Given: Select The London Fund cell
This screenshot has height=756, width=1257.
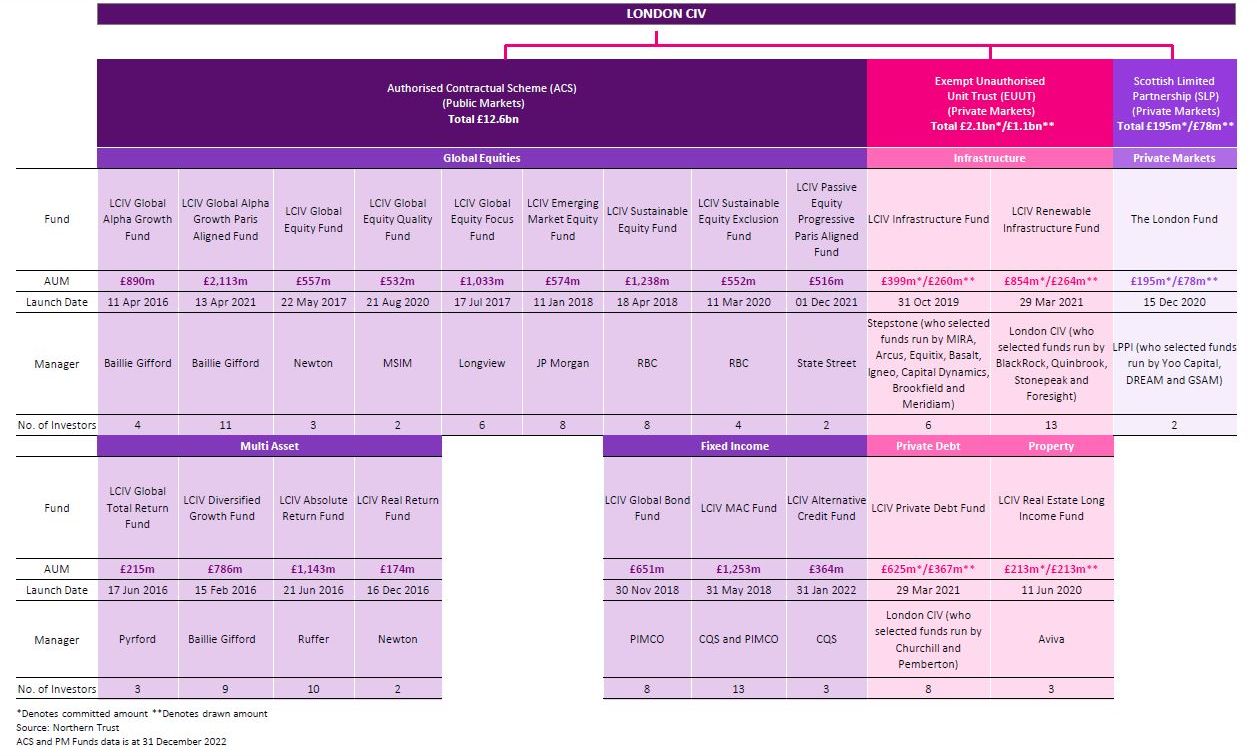Looking at the screenshot, I should (1174, 220).
